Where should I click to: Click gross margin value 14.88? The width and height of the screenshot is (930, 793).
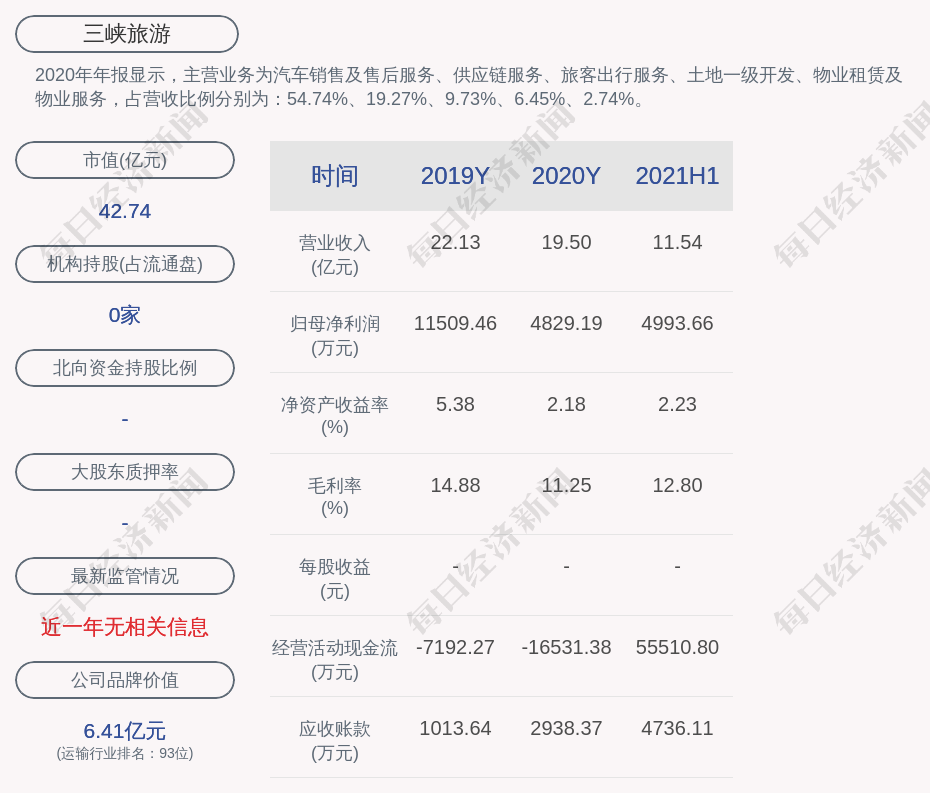point(455,485)
